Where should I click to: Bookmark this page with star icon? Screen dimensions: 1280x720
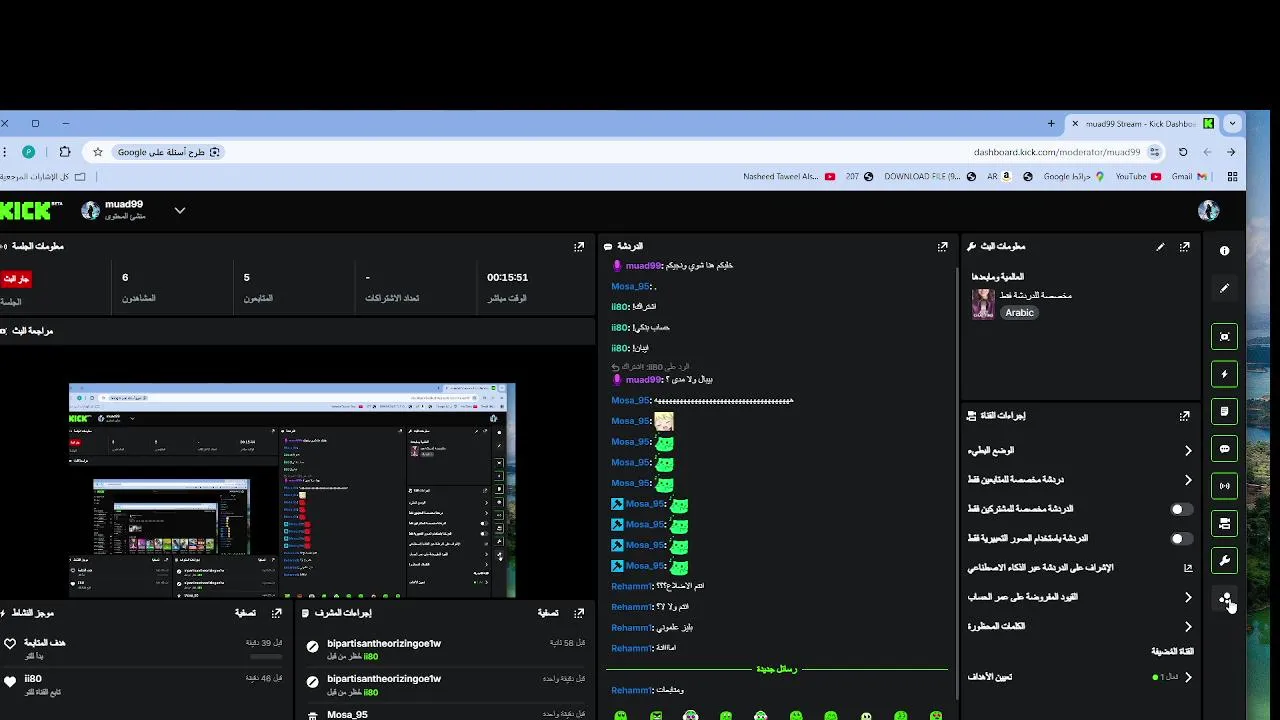97,152
